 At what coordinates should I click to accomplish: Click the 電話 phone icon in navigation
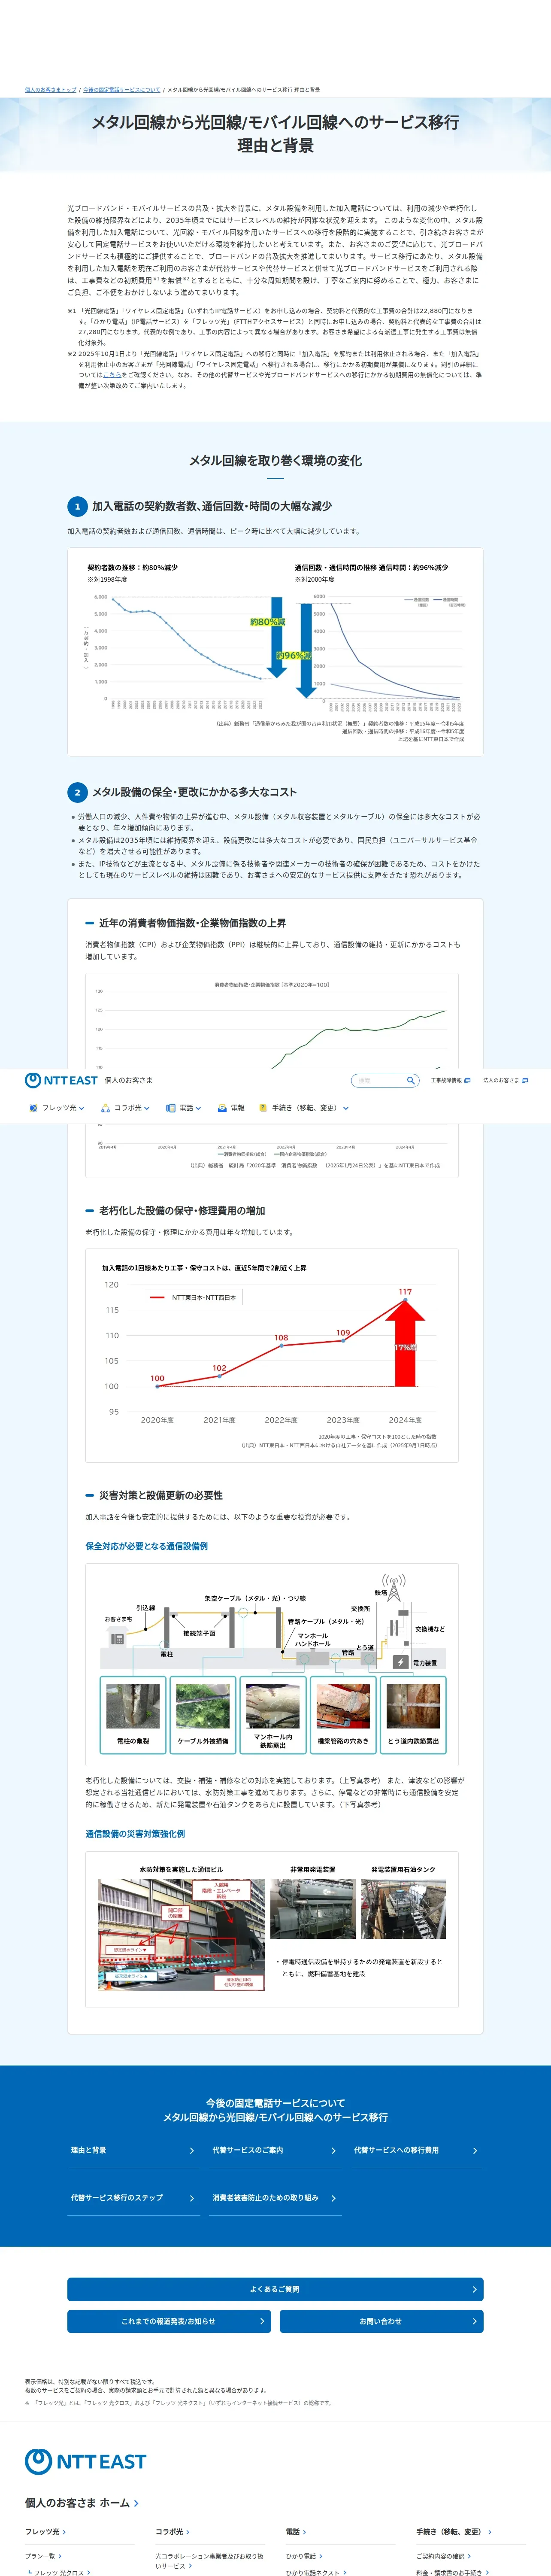pyautogui.click(x=170, y=1108)
